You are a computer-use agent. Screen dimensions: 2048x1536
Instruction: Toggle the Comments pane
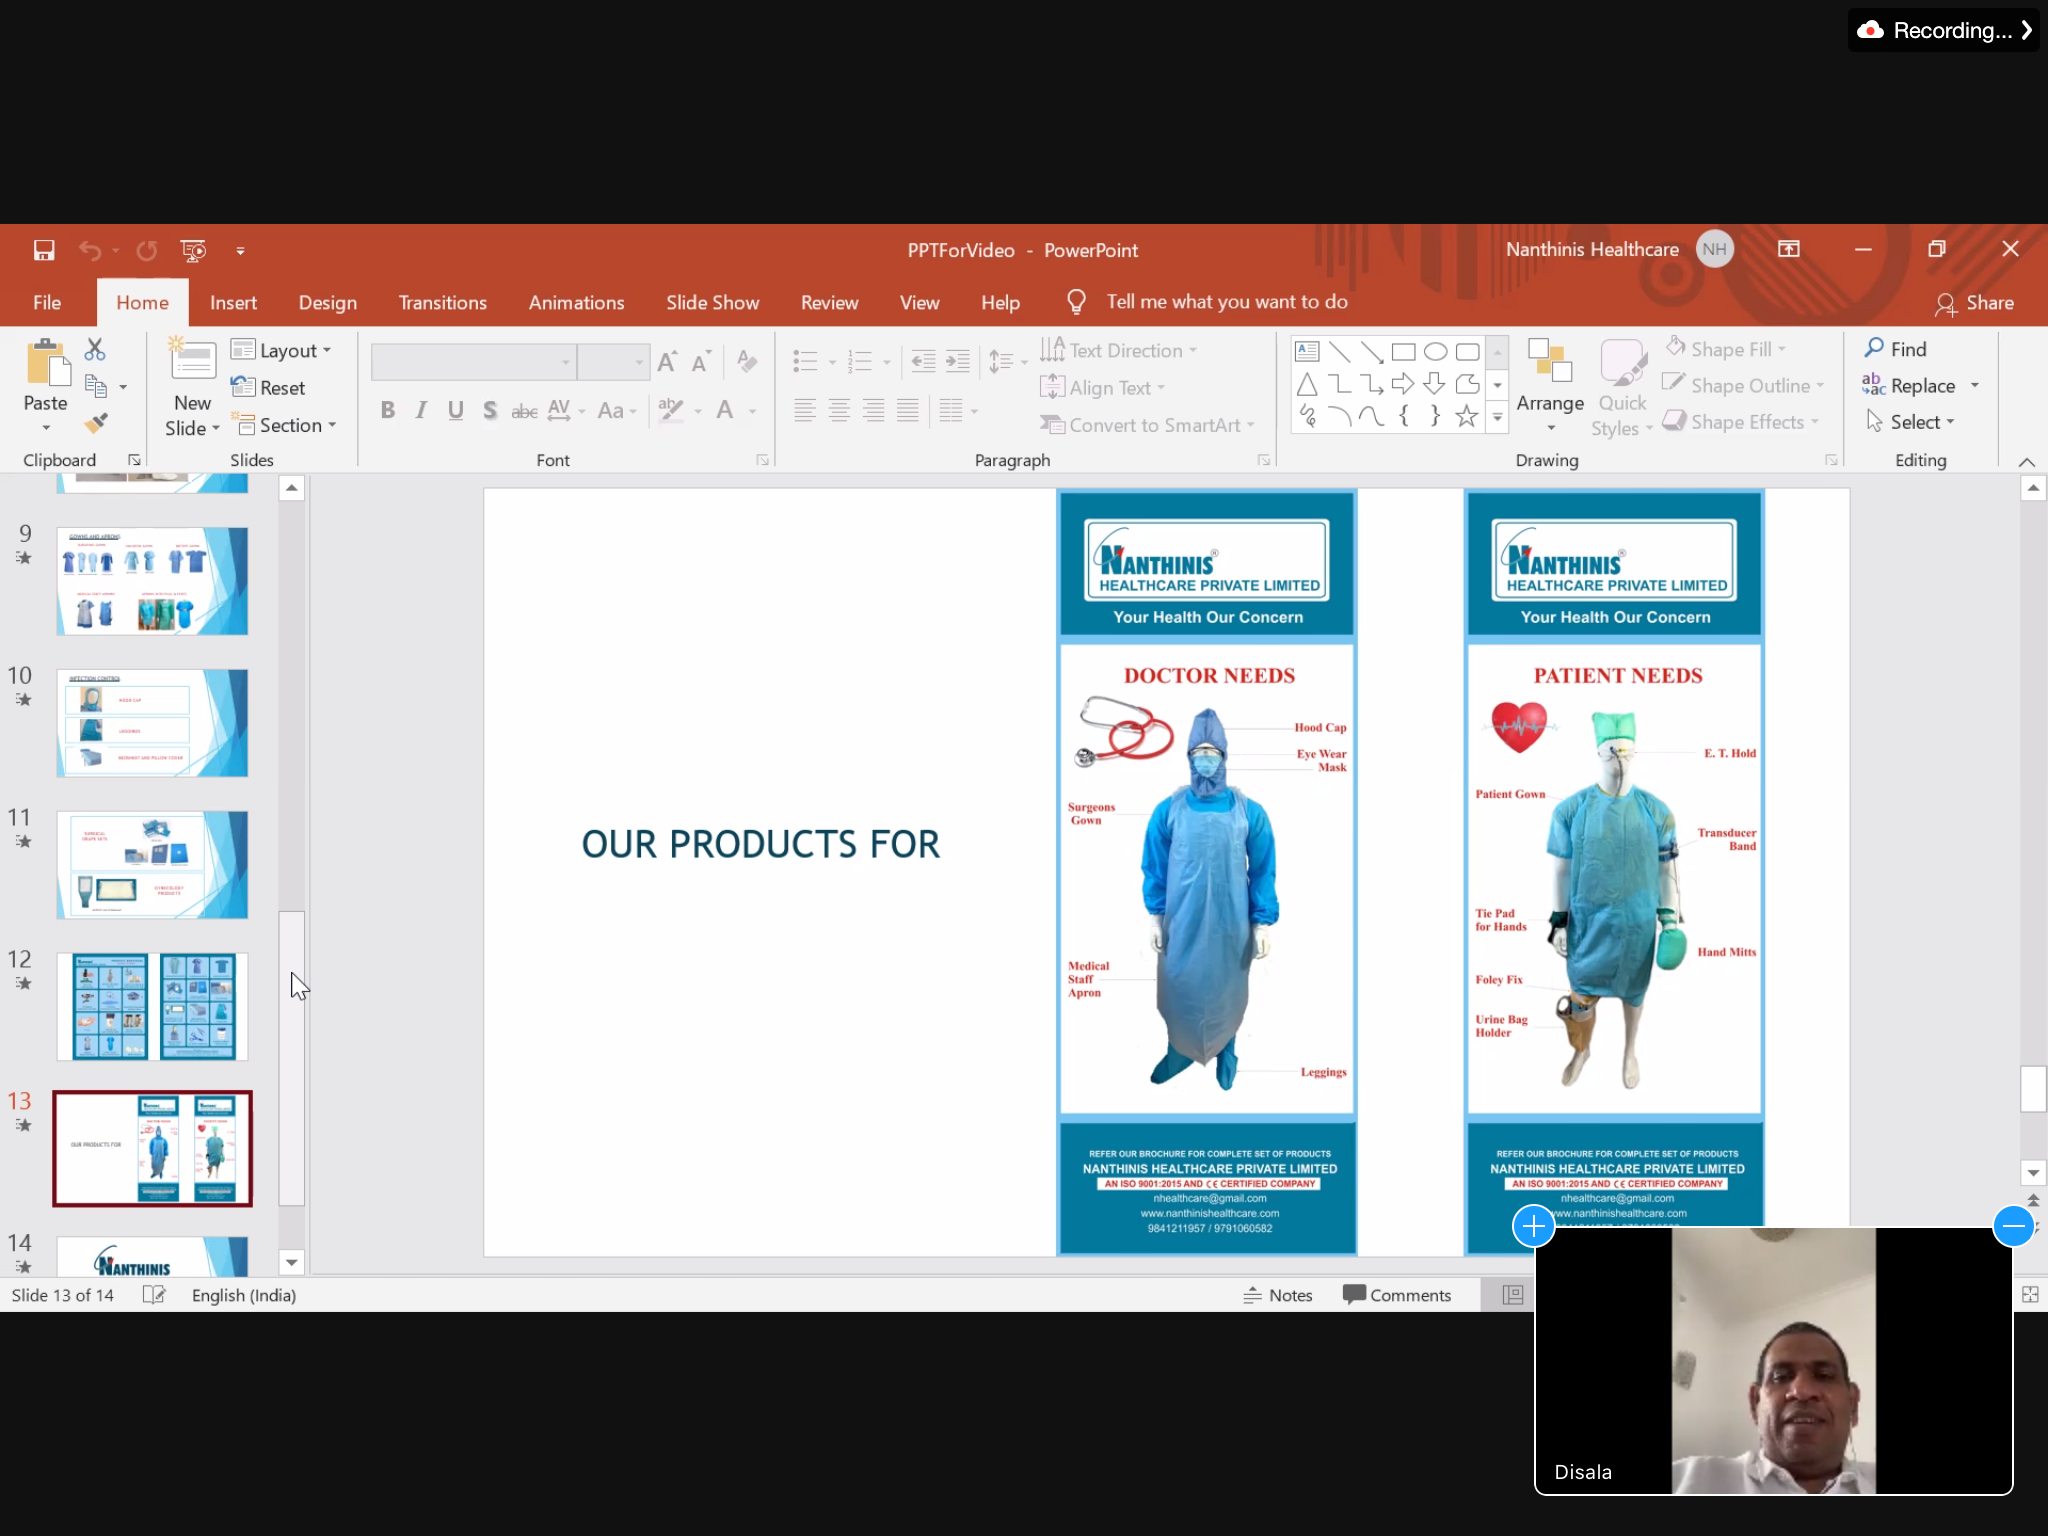coord(1396,1295)
